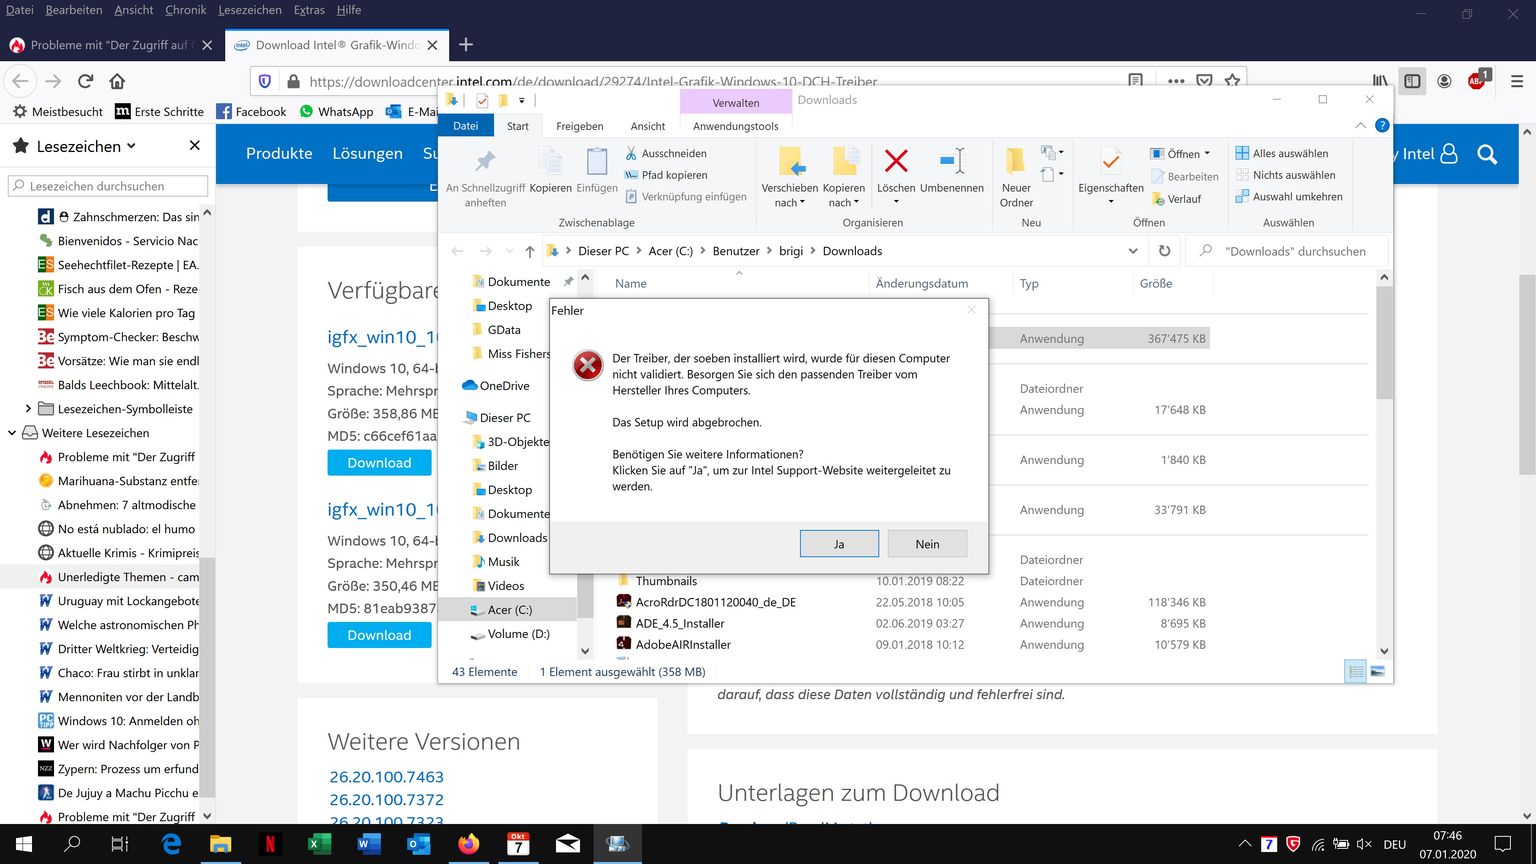The height and width of the screenshot is (864, 1536).
Task: Open the Netflix app in the taskbar
Action: (269, 844)
